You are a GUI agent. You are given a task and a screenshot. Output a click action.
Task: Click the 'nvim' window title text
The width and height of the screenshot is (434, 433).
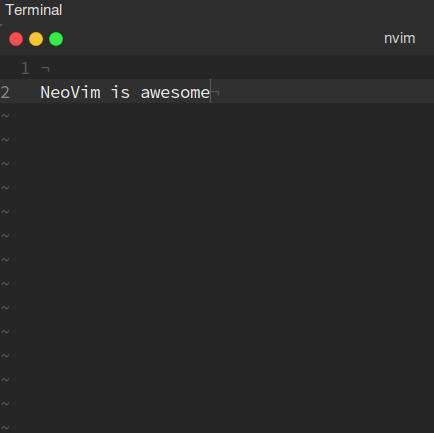coord(400,38)
